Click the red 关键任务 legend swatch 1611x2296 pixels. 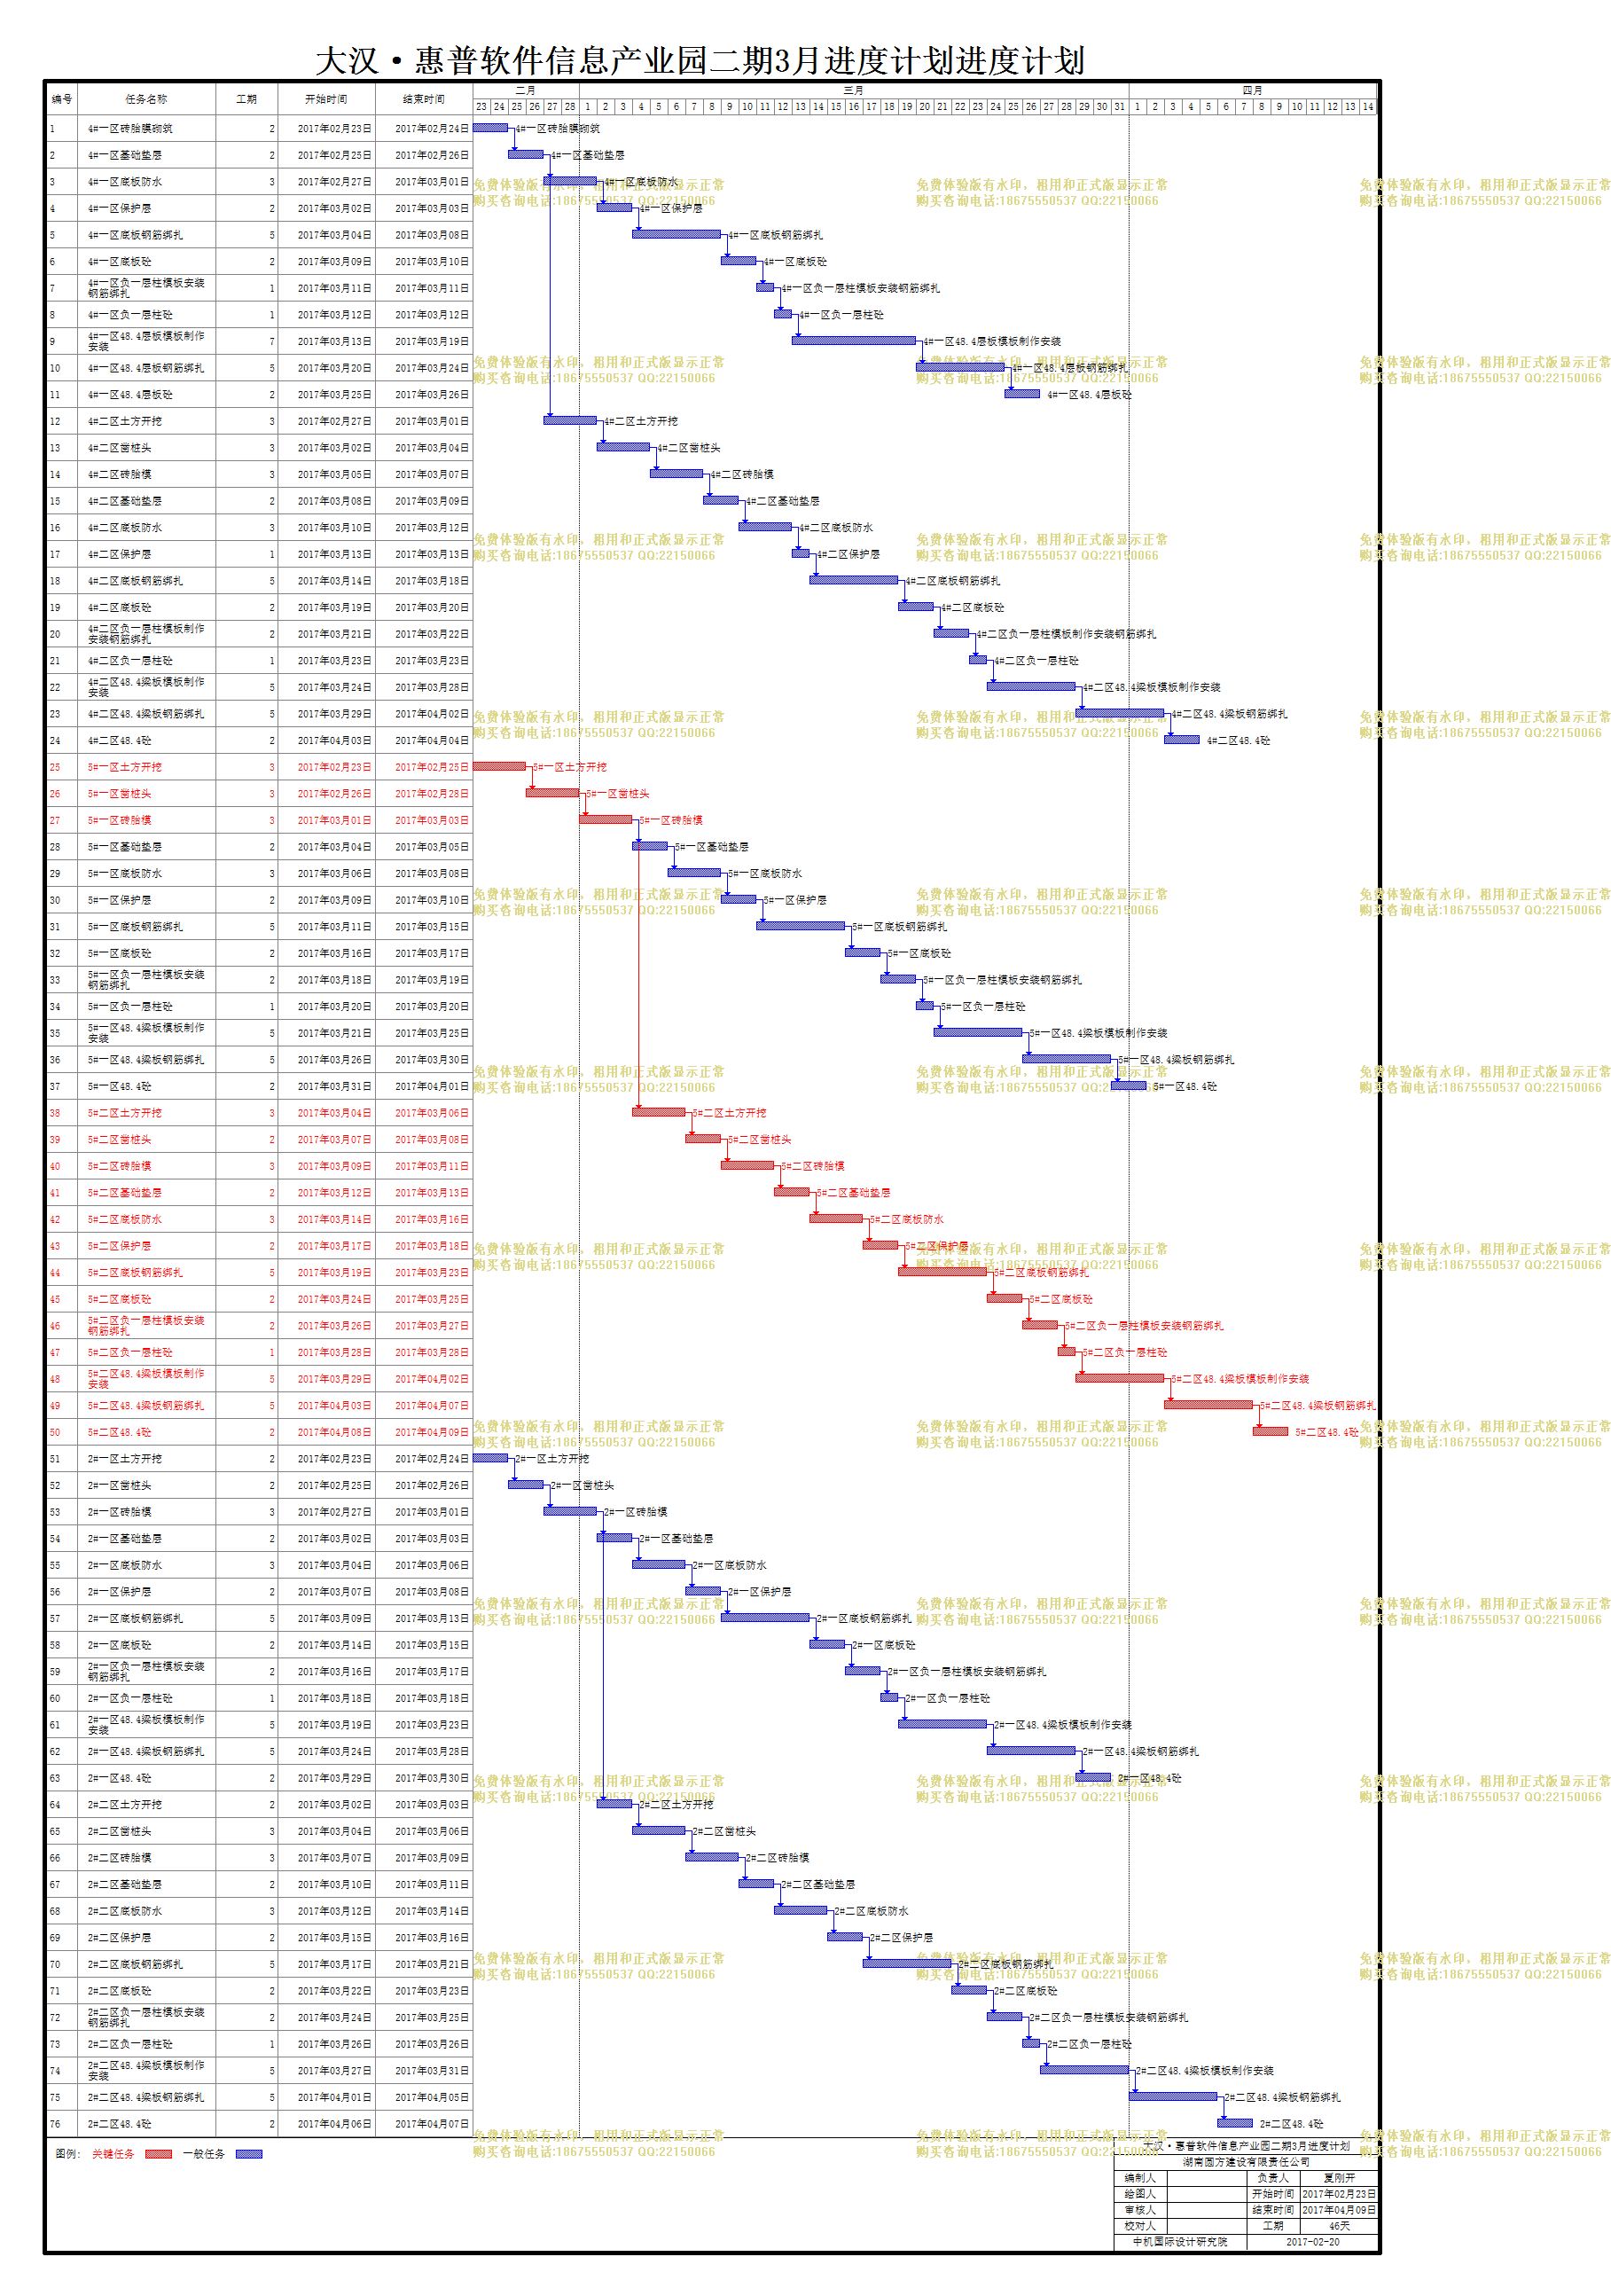click(158, 2153)
